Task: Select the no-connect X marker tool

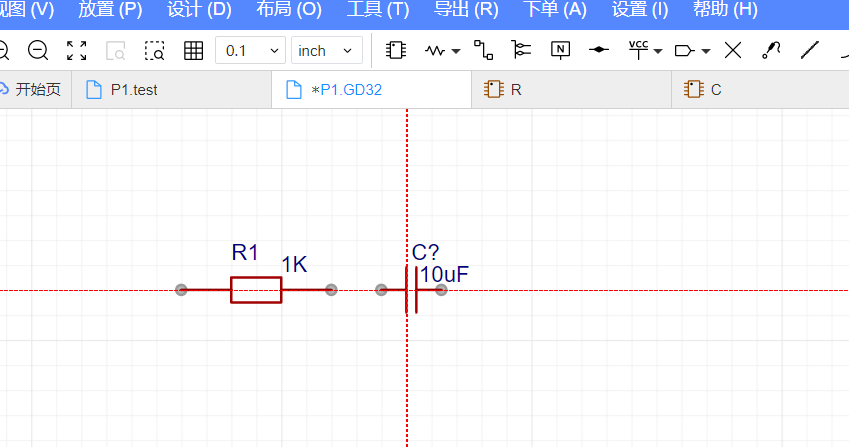Action: point(733,50)
